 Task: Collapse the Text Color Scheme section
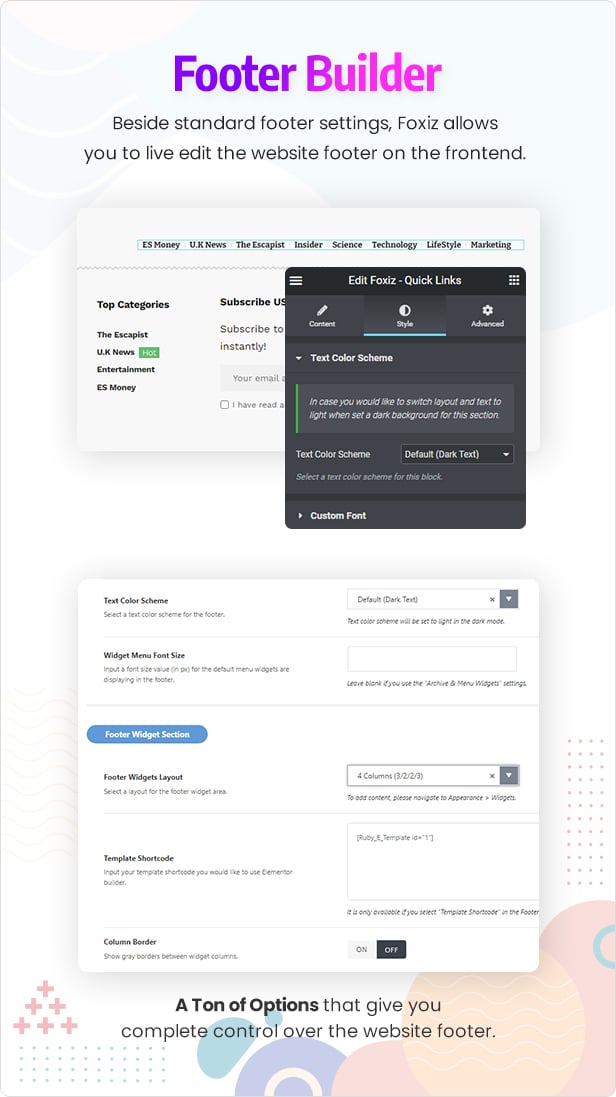coord(298,358)
